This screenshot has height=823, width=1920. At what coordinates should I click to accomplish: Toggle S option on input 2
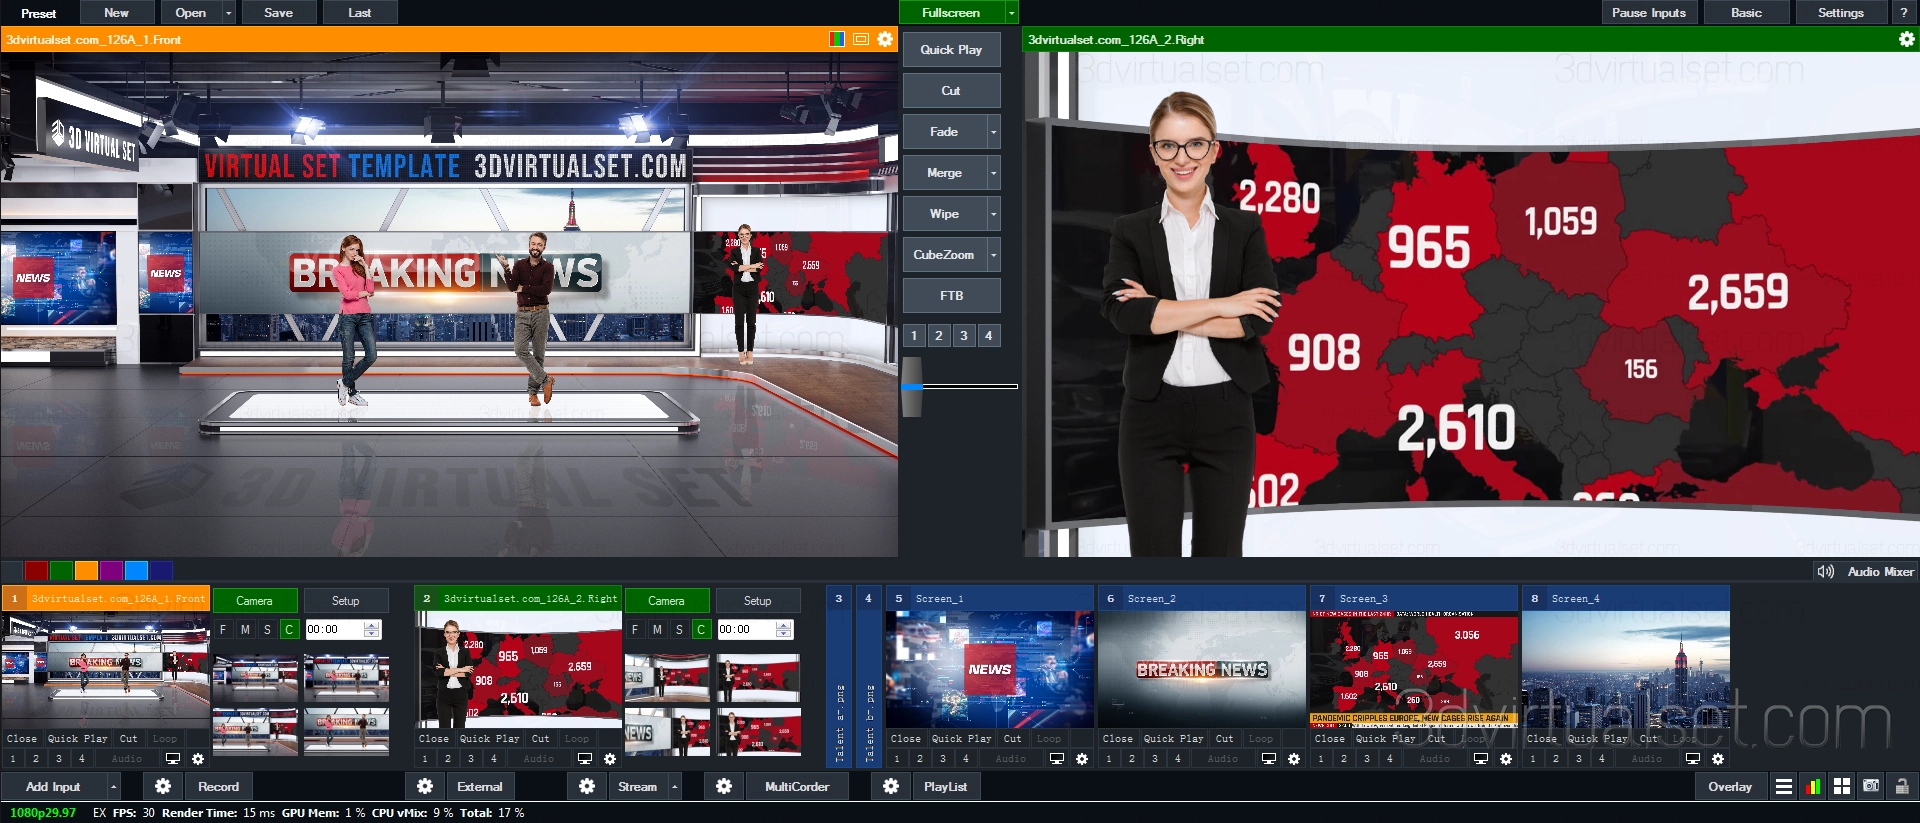tap(679, 629)
